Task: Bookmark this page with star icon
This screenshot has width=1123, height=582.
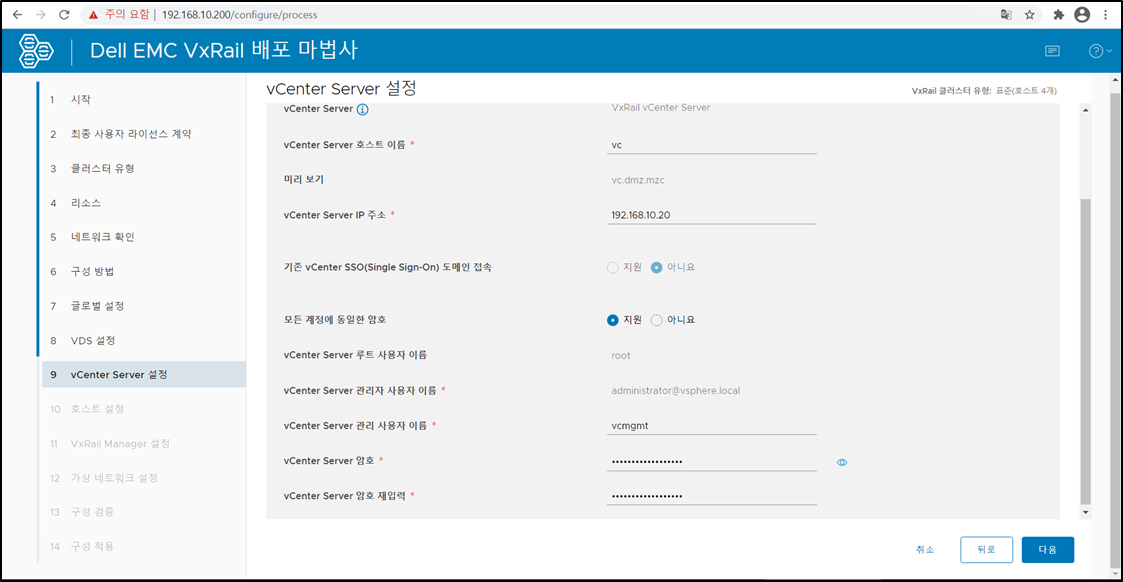Action: (1030, 14)
